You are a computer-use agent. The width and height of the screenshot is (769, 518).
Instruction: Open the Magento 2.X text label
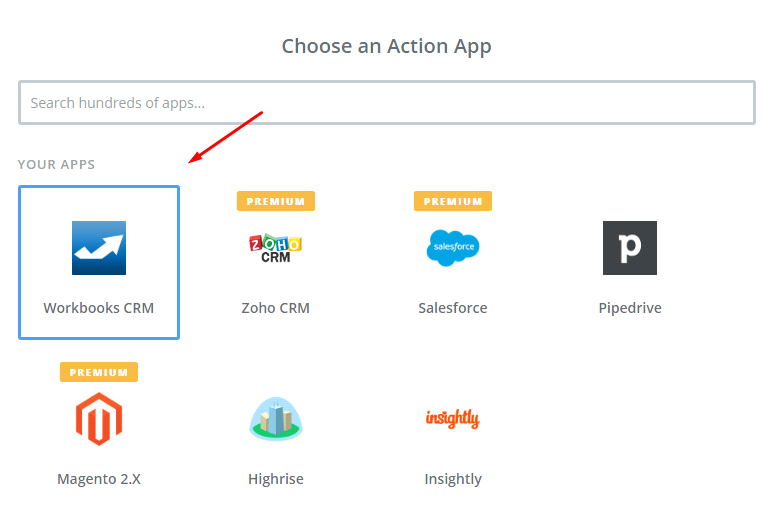point(99,479)
